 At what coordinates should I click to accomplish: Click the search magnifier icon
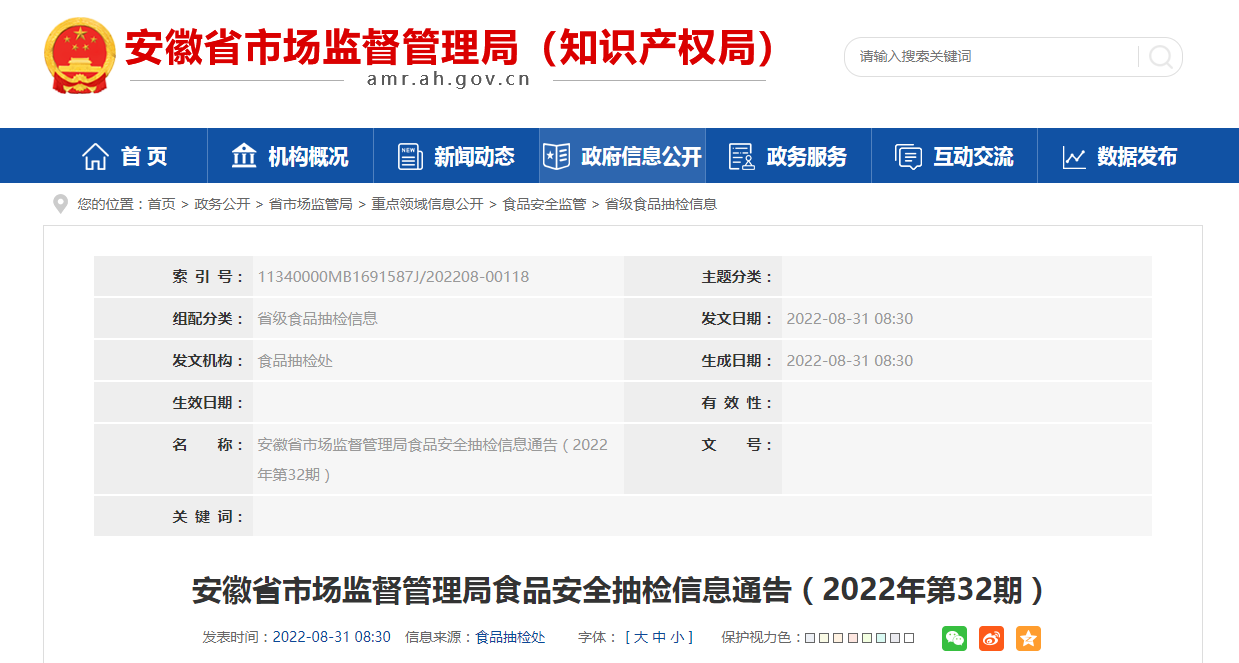(x=1160, y=57)
